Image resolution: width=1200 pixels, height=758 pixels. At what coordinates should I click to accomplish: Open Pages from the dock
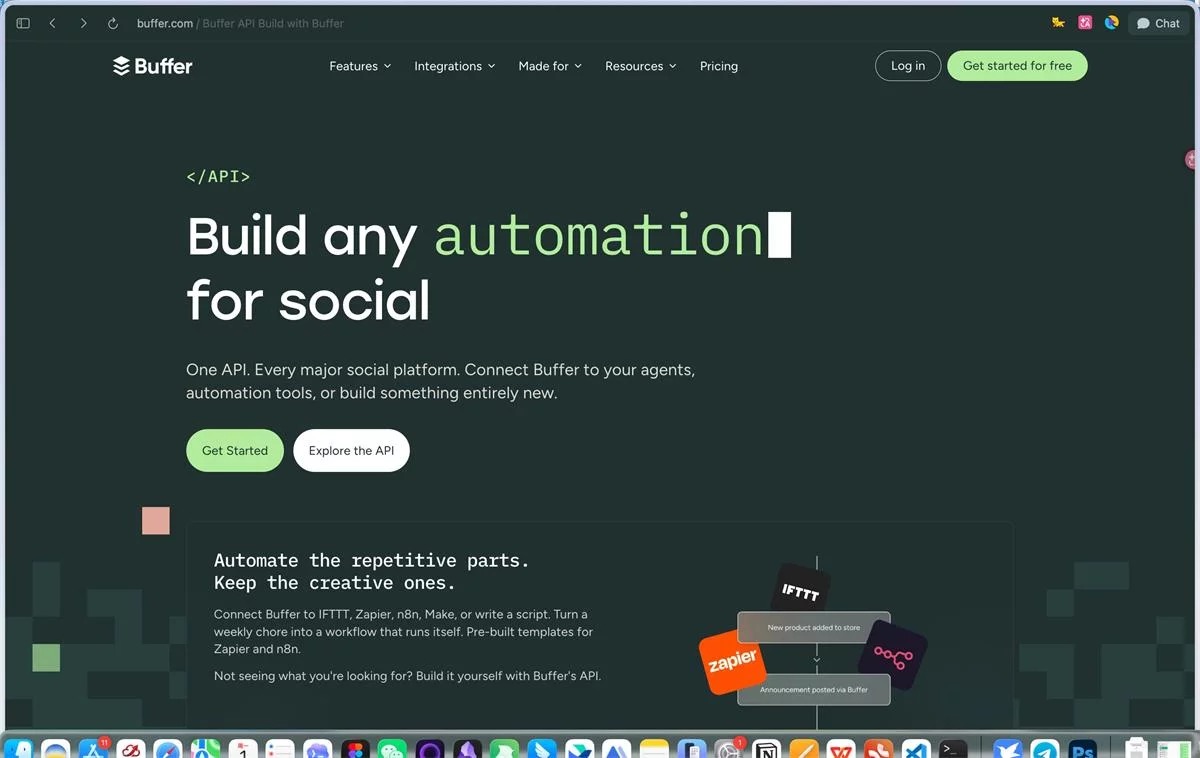coord(804,749)
